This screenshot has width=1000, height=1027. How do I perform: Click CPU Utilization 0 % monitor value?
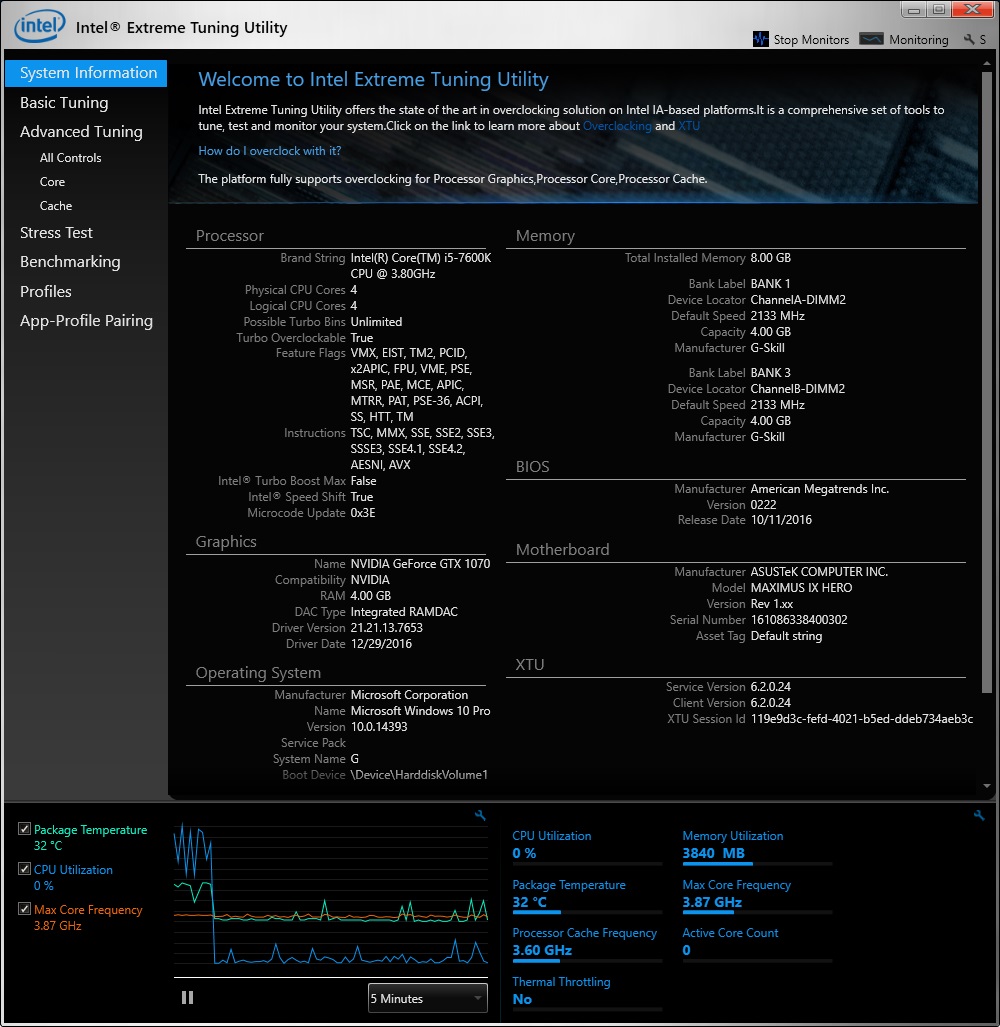point(524,853)
